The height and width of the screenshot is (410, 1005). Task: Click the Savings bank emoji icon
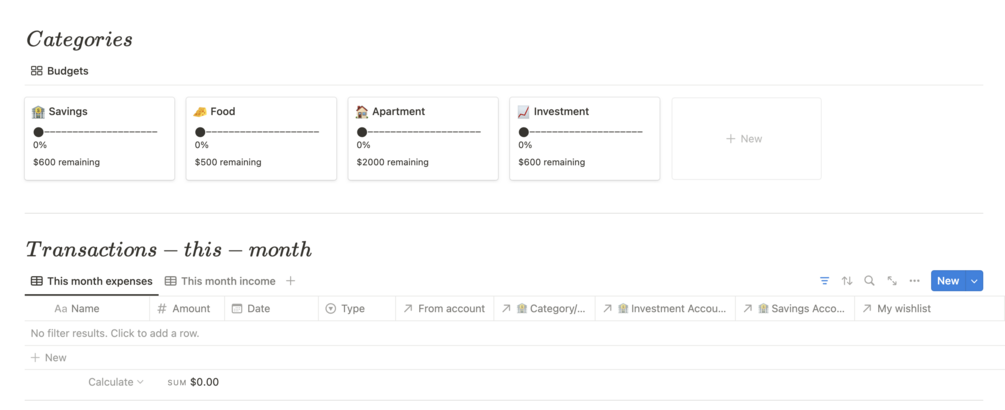point(38,112)
